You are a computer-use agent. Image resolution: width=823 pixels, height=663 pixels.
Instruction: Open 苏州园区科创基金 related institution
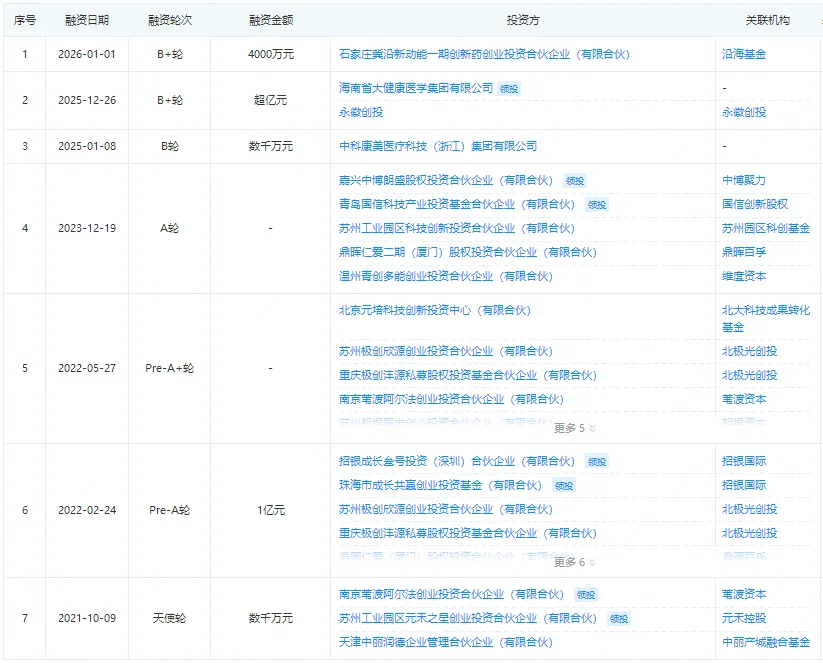pos(766,228)
